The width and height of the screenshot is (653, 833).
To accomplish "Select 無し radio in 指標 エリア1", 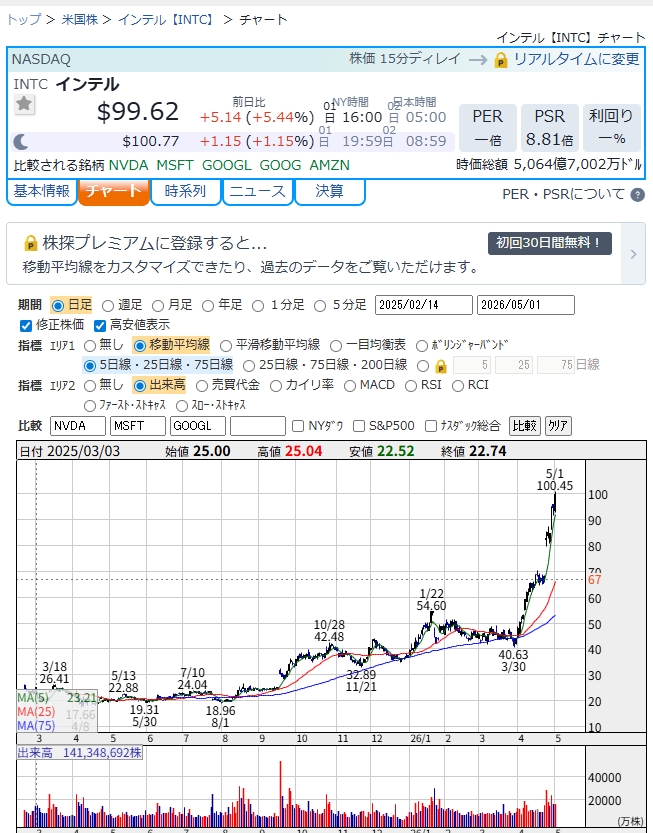I will tap(90, 346).
